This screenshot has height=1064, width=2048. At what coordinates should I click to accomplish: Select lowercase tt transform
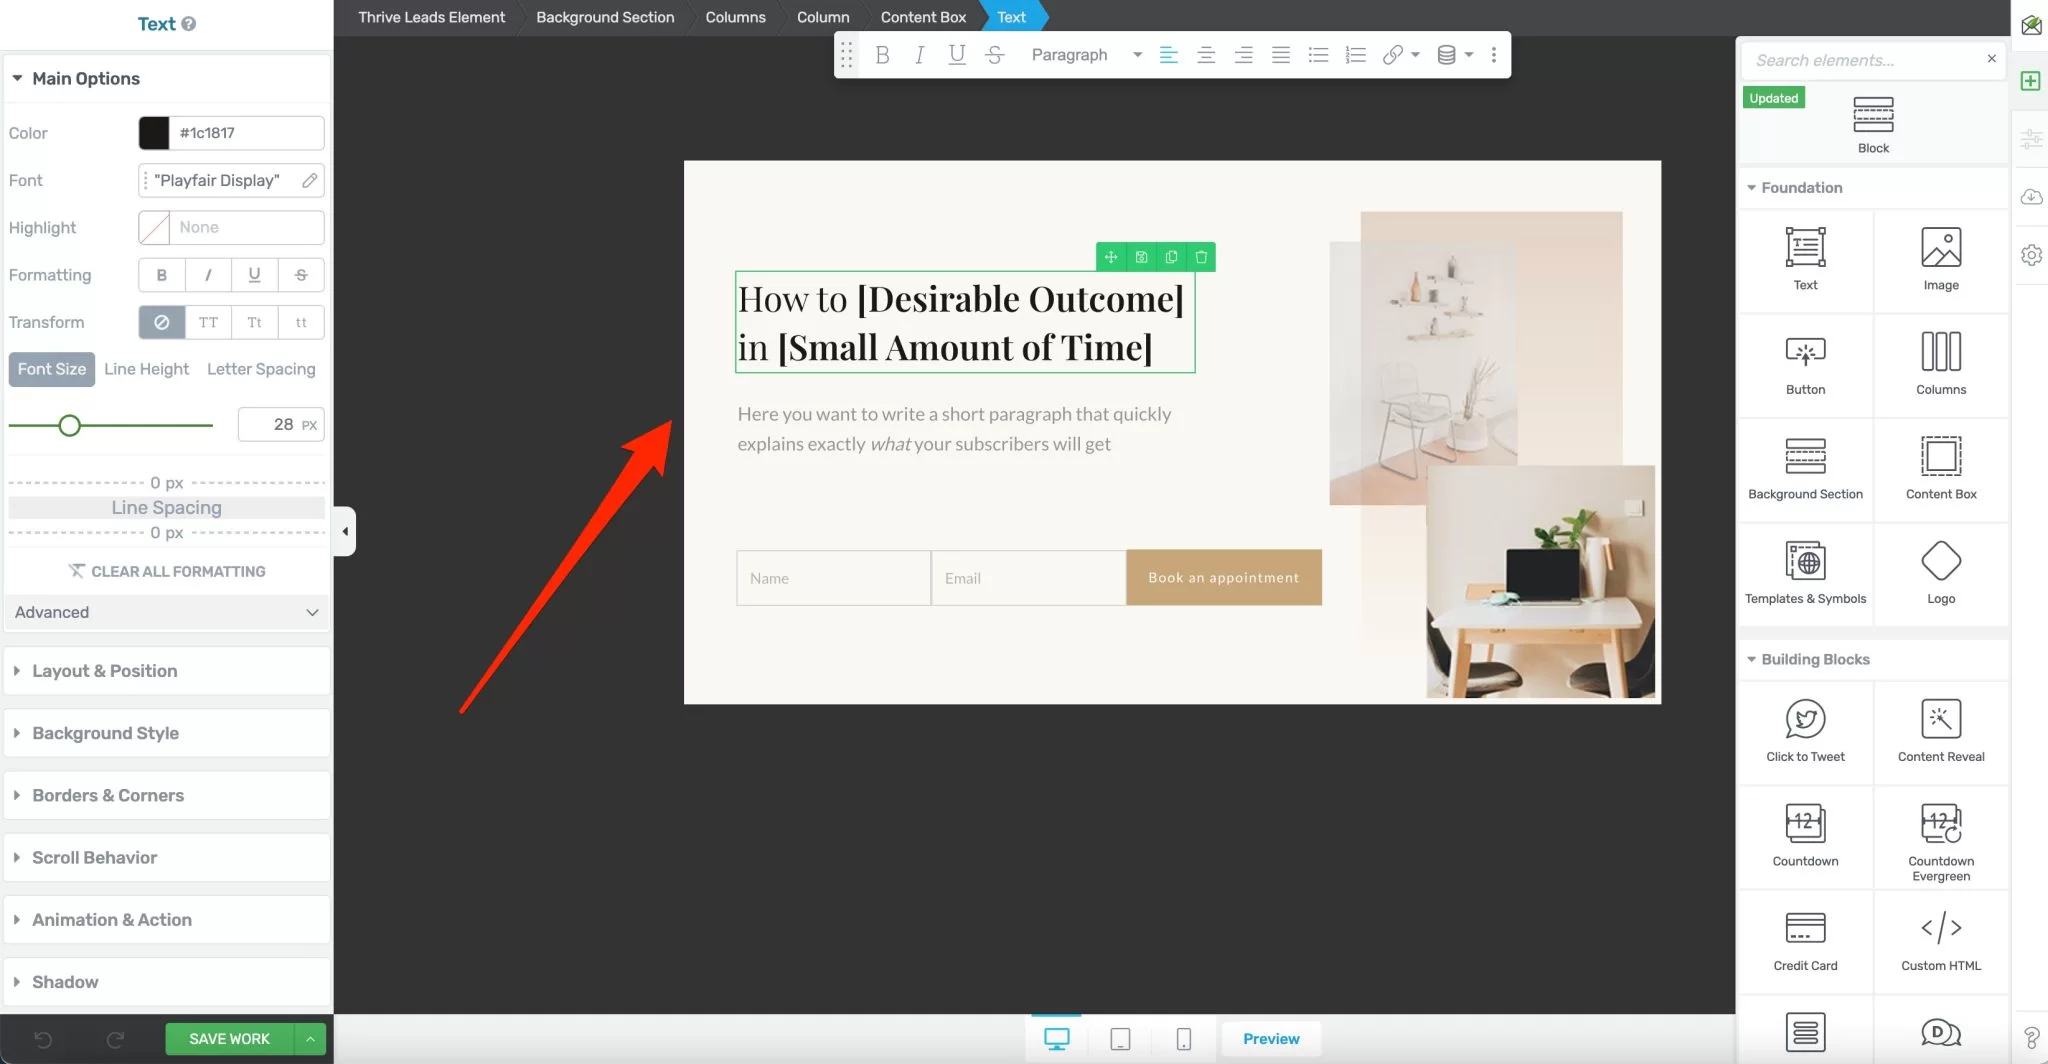(x=301, y=322)
